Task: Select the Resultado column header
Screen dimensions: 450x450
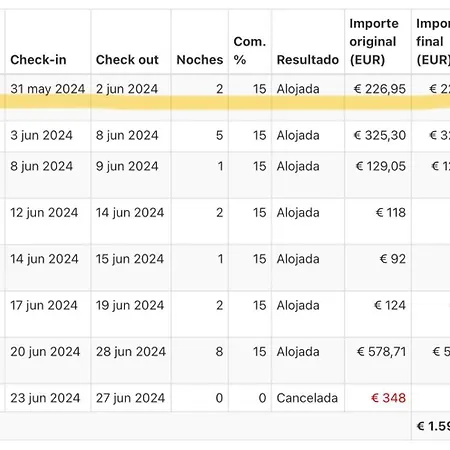Action: [308, 60]
